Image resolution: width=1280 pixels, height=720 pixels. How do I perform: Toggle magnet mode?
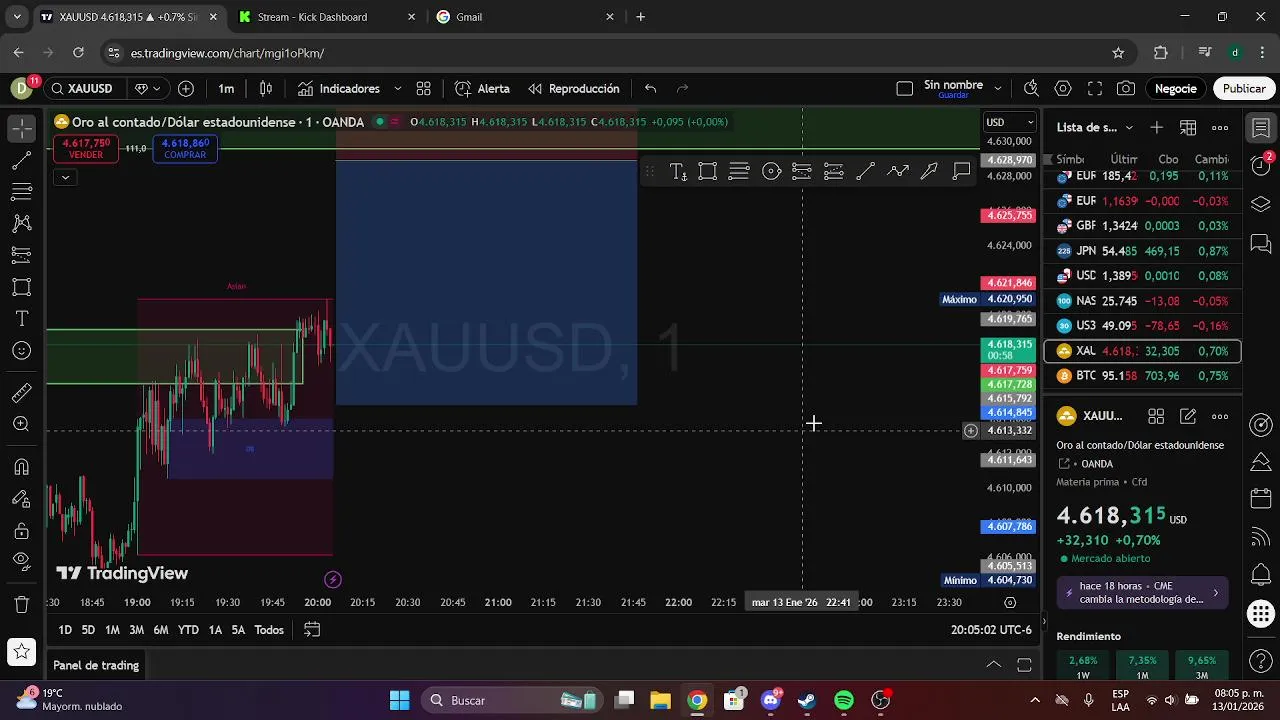21,467
